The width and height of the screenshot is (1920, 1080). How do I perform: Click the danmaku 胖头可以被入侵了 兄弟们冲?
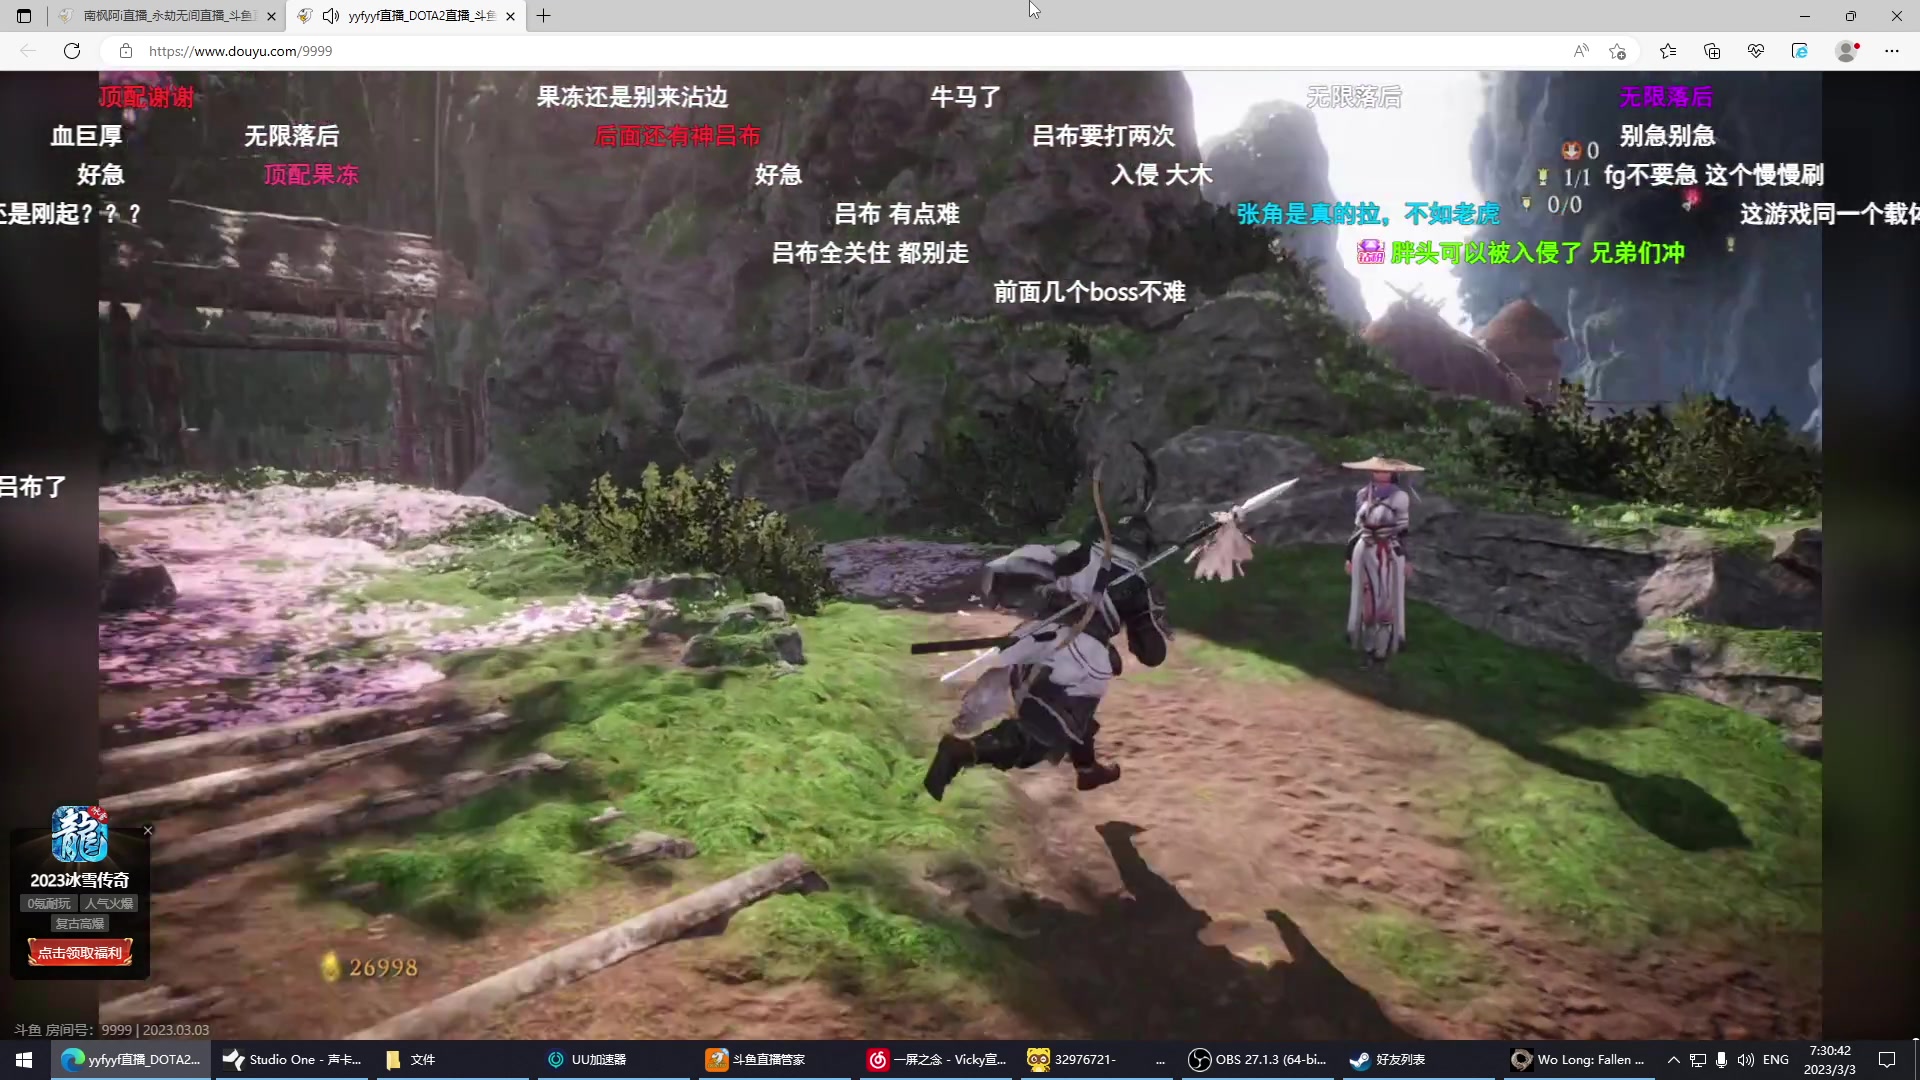[1537, 253]
